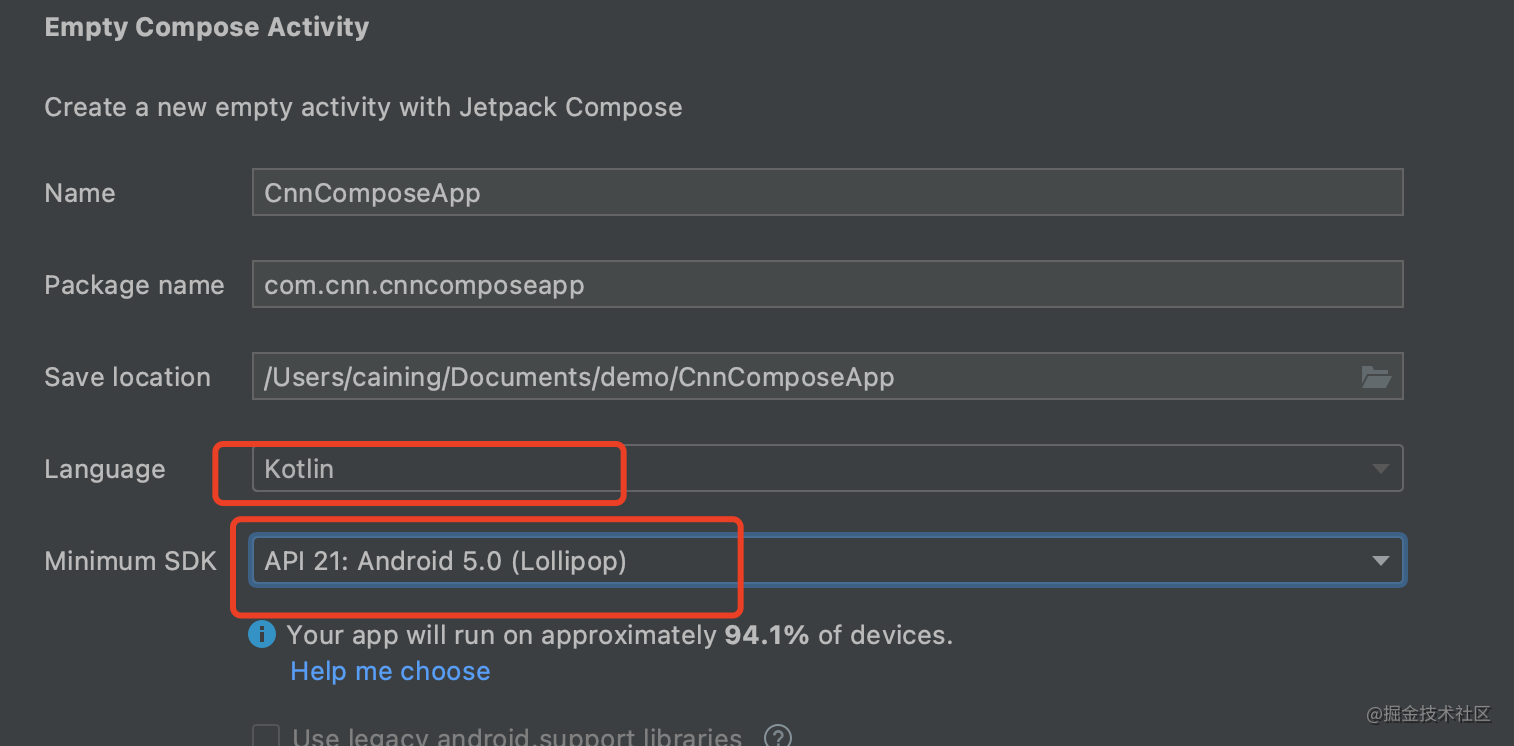Focus the Name field containing CnnComposeApp
The height and width of the screenshot is (746, 1514).
point(826,193)
